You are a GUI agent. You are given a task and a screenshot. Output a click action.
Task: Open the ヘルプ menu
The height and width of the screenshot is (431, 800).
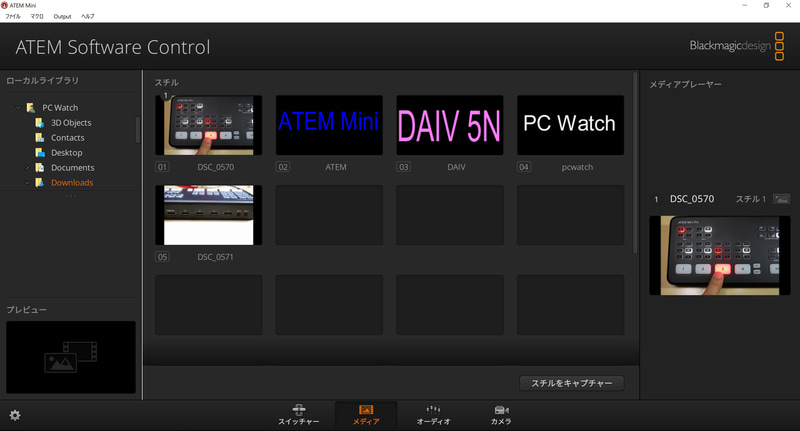pyautogui.click(x=87, y=16)
